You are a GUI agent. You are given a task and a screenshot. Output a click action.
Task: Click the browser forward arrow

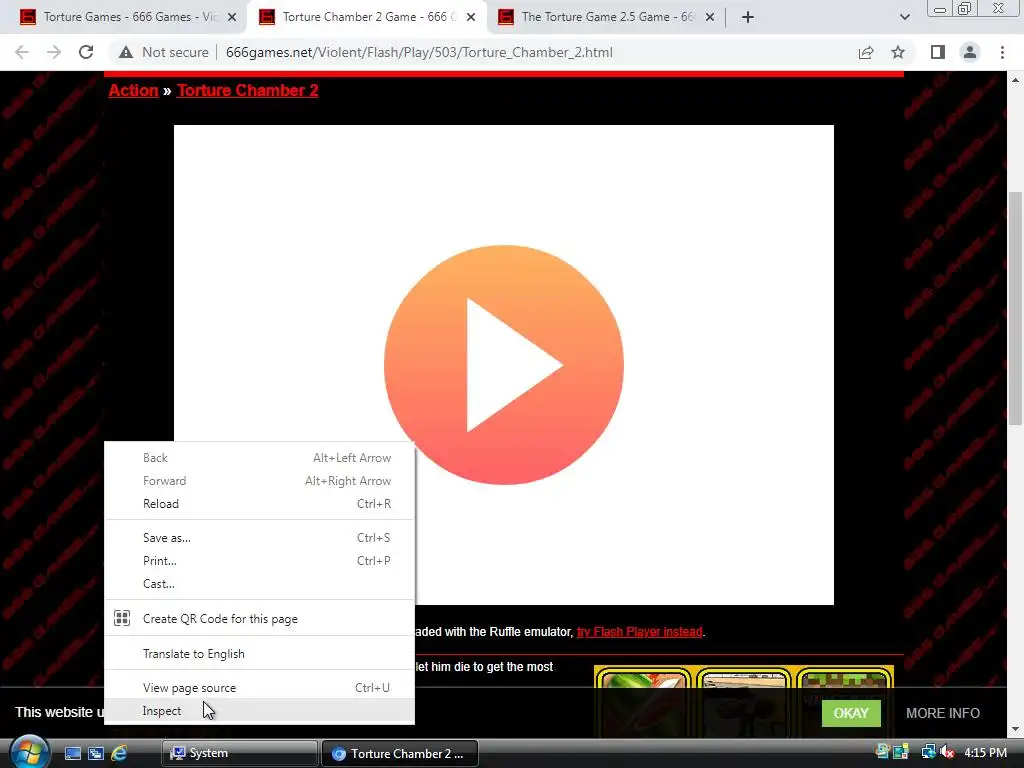tap(54, 52)
